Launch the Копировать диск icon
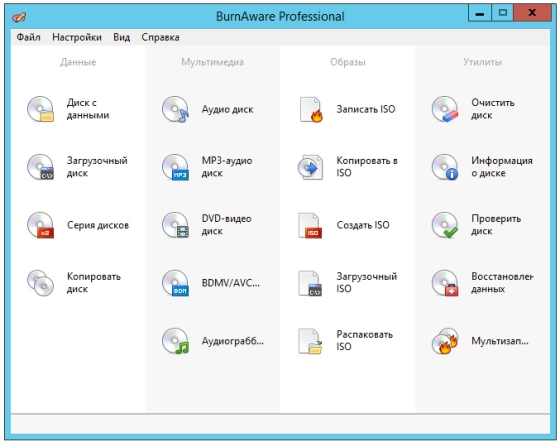 40,283
